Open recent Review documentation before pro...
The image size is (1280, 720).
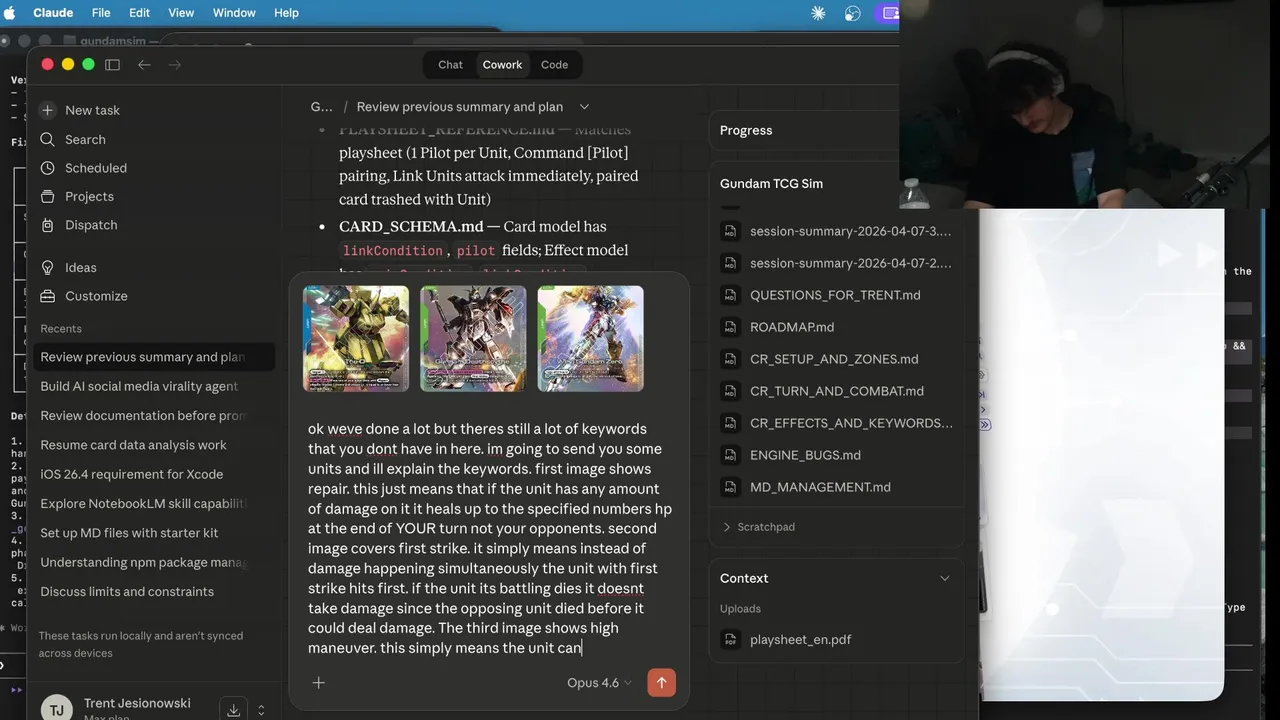152,415
